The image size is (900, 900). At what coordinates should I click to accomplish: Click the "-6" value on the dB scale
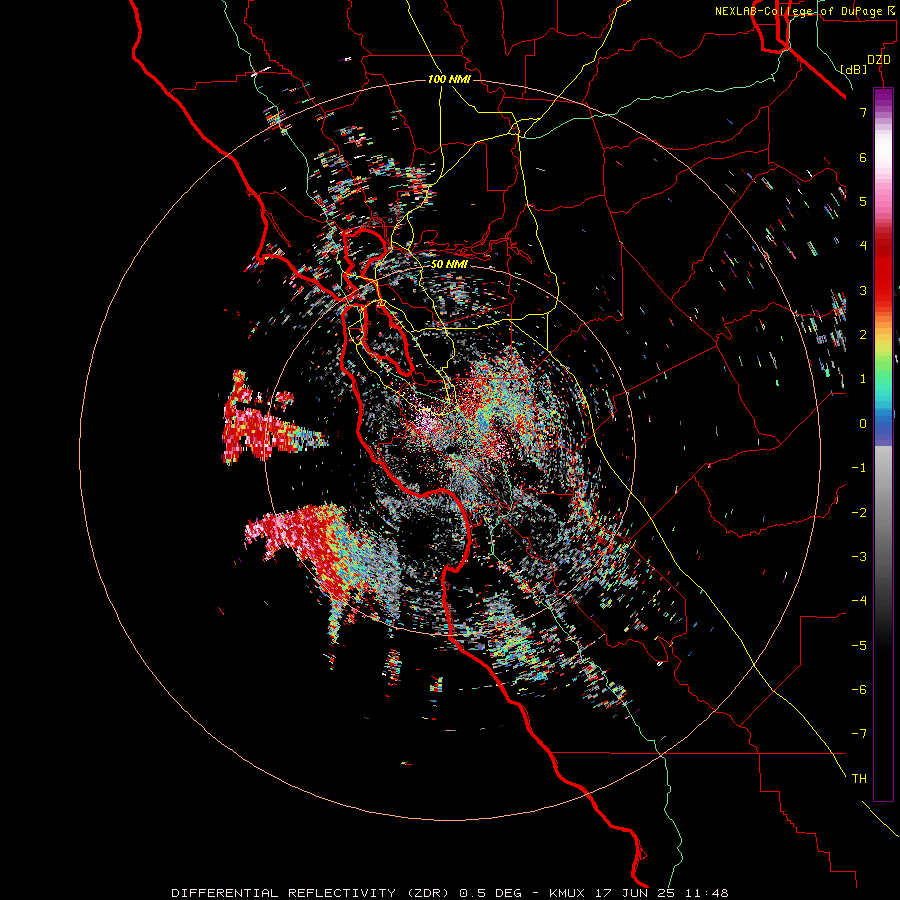click(x=859, y=690)
